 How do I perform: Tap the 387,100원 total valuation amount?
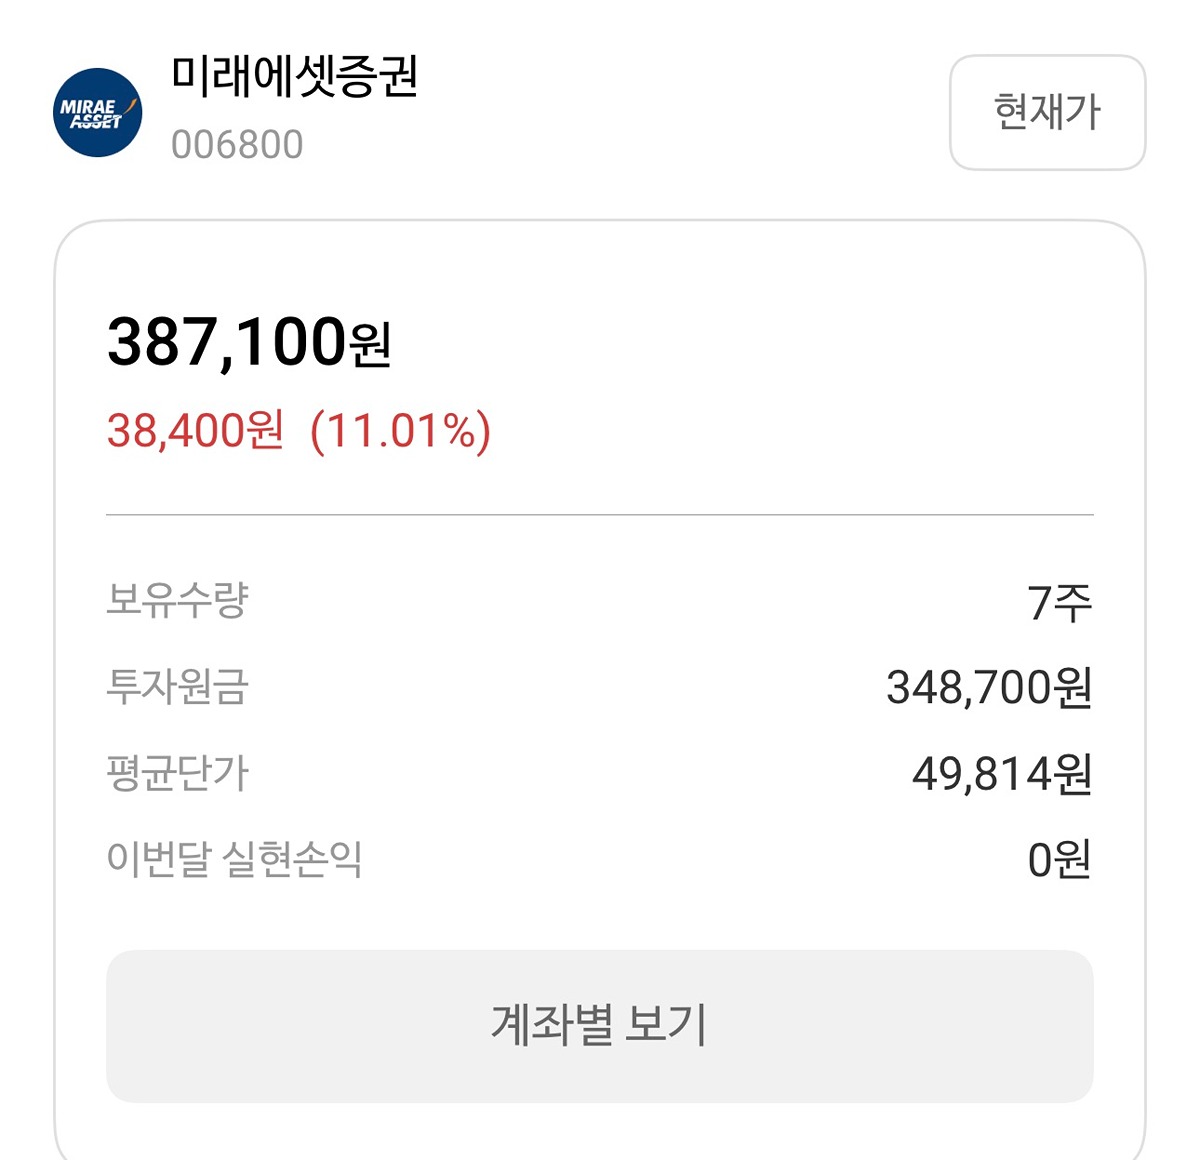[249, 342]
